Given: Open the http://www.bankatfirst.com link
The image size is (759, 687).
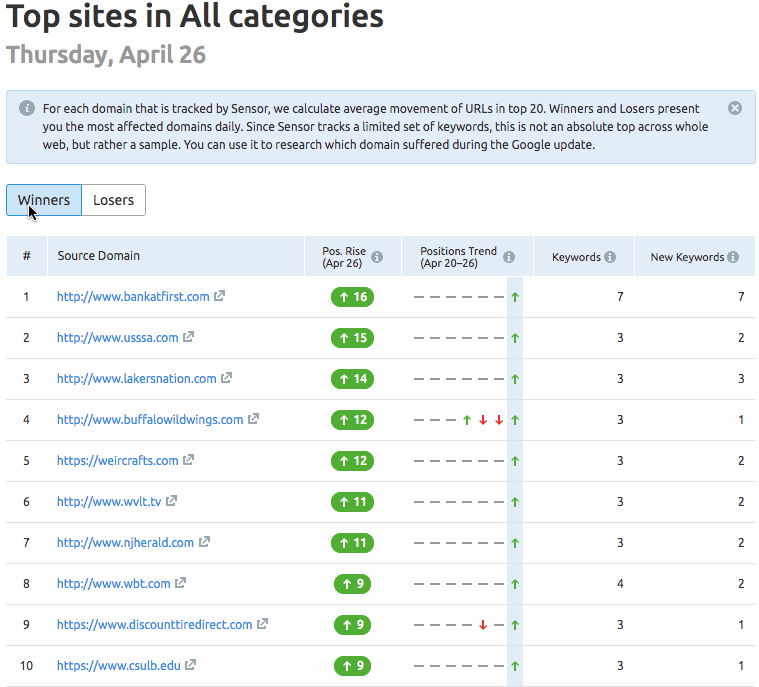Looking at the screenshot, I should pyautogui.click(x=133, y=297).
